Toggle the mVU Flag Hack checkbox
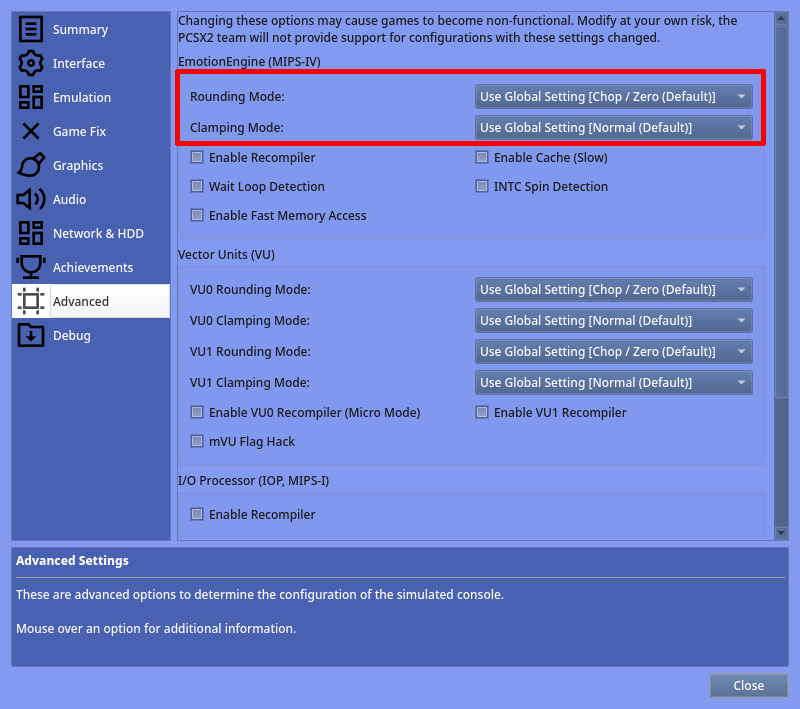800x709 pixels. click(x=197, y=442)
